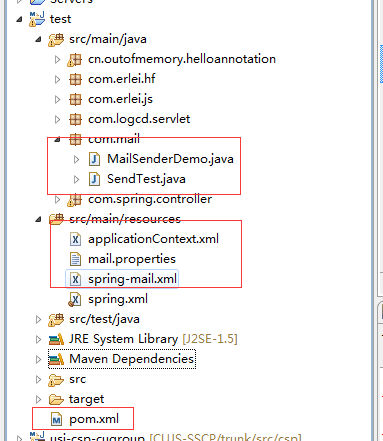Select JRE System Library [J2SE-1.5] label

point(153,339)
